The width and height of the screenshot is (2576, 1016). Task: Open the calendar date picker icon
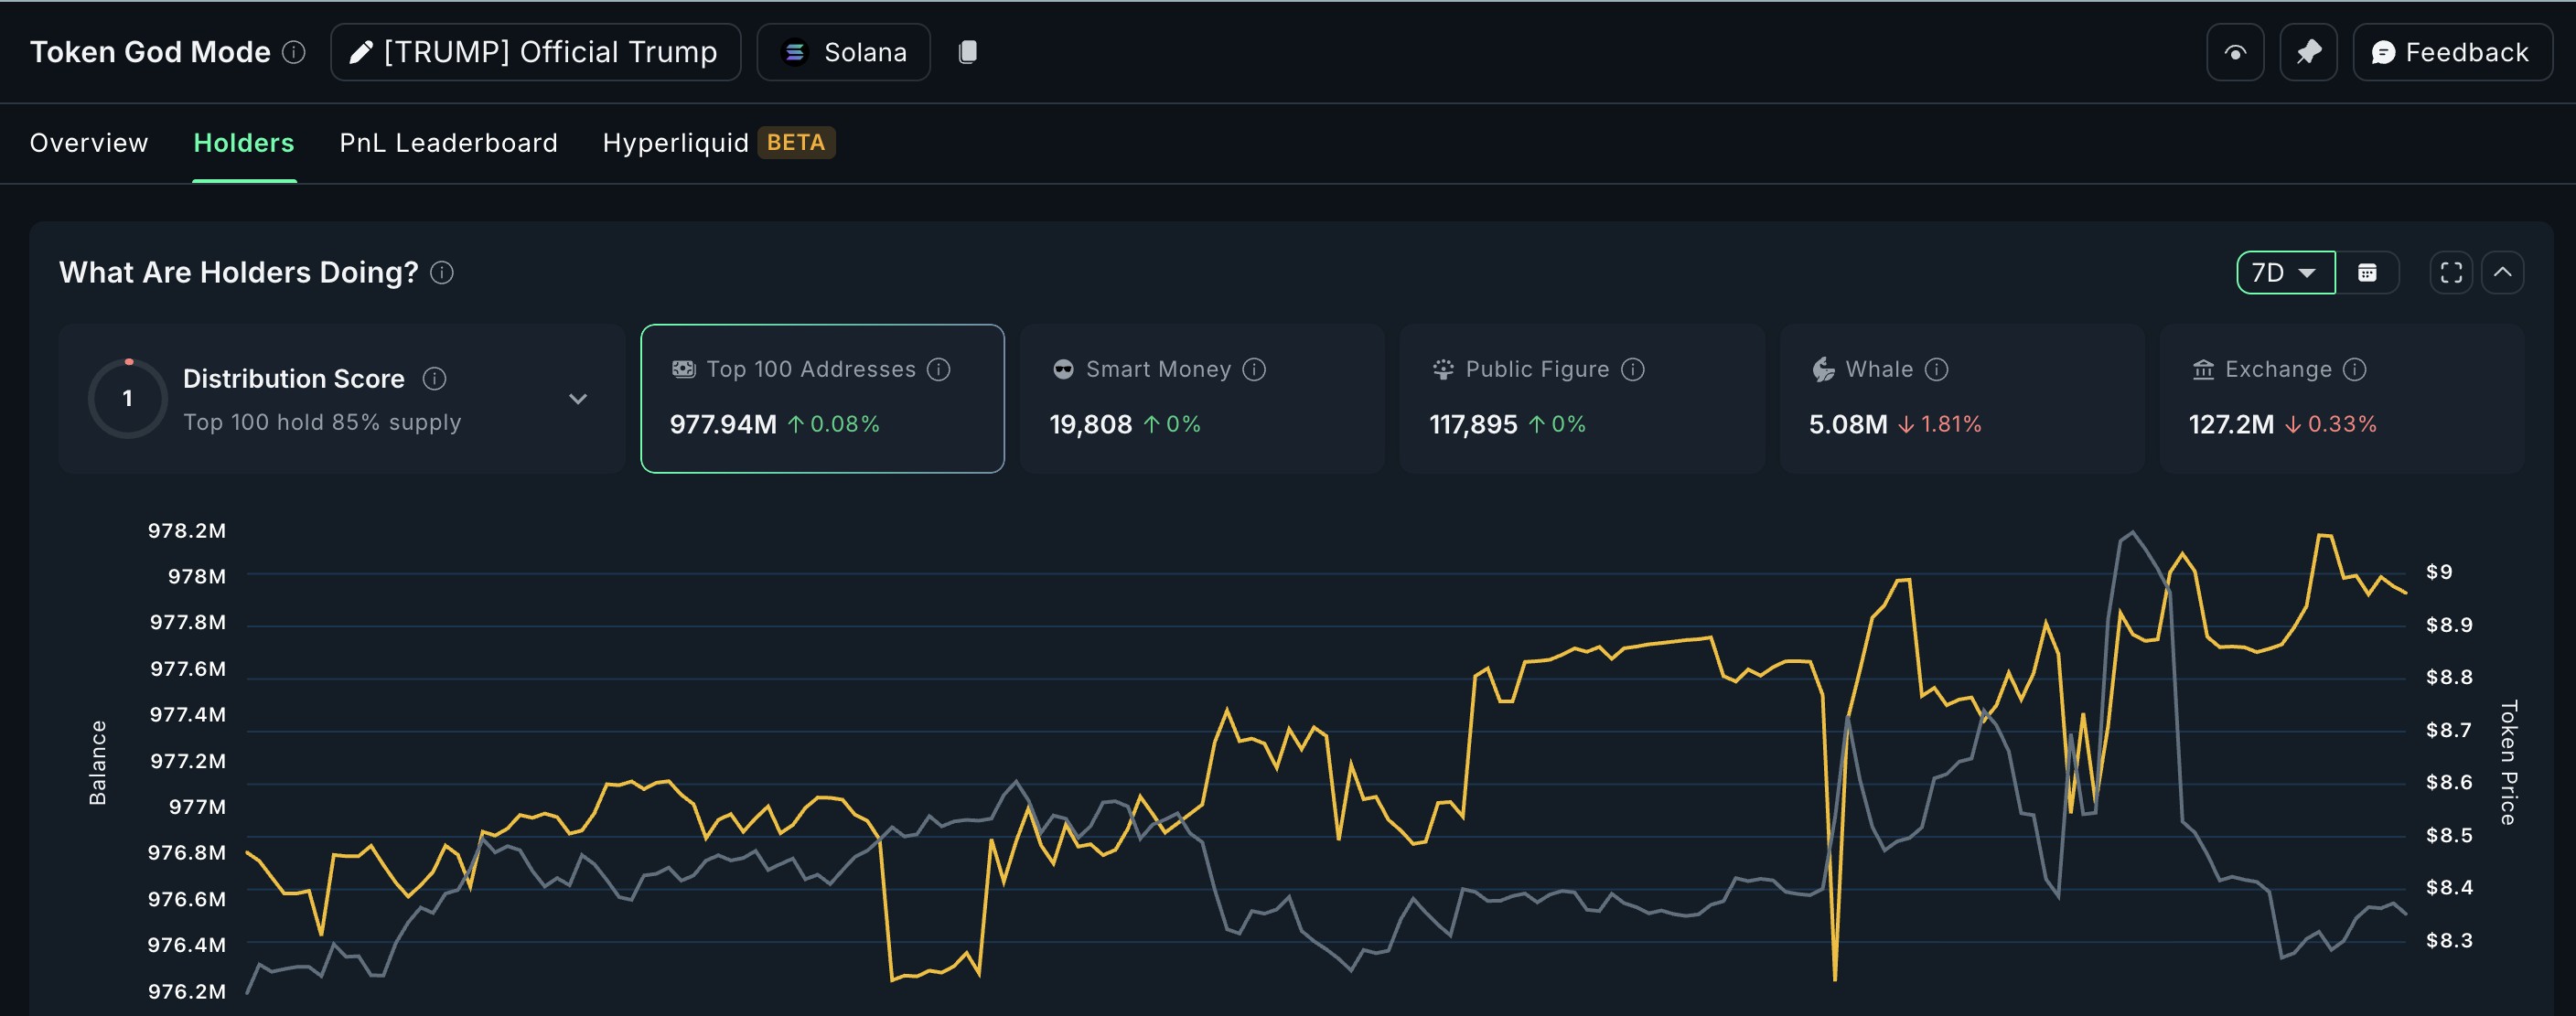[x=2367, y=273]
